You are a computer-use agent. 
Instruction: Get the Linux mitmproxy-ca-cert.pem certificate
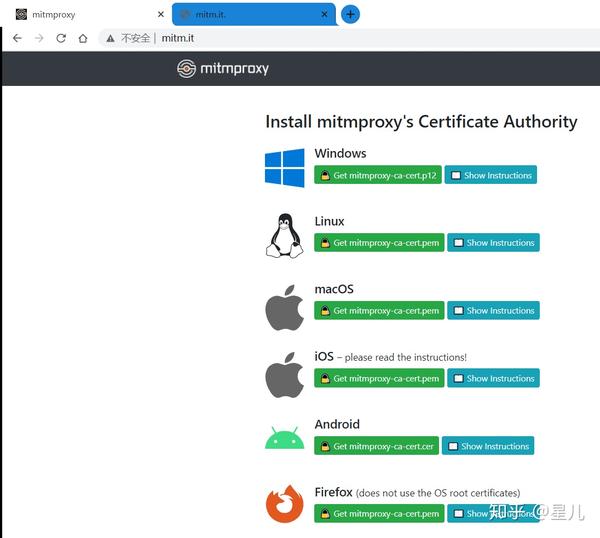(378, 243)
